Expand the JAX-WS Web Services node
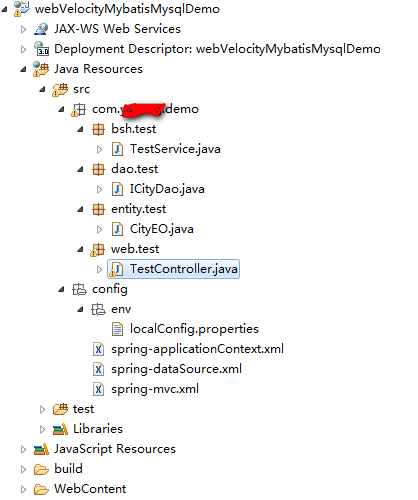Image resolution: width=418 pixels, height=500 pixels. tap(23, 29)
